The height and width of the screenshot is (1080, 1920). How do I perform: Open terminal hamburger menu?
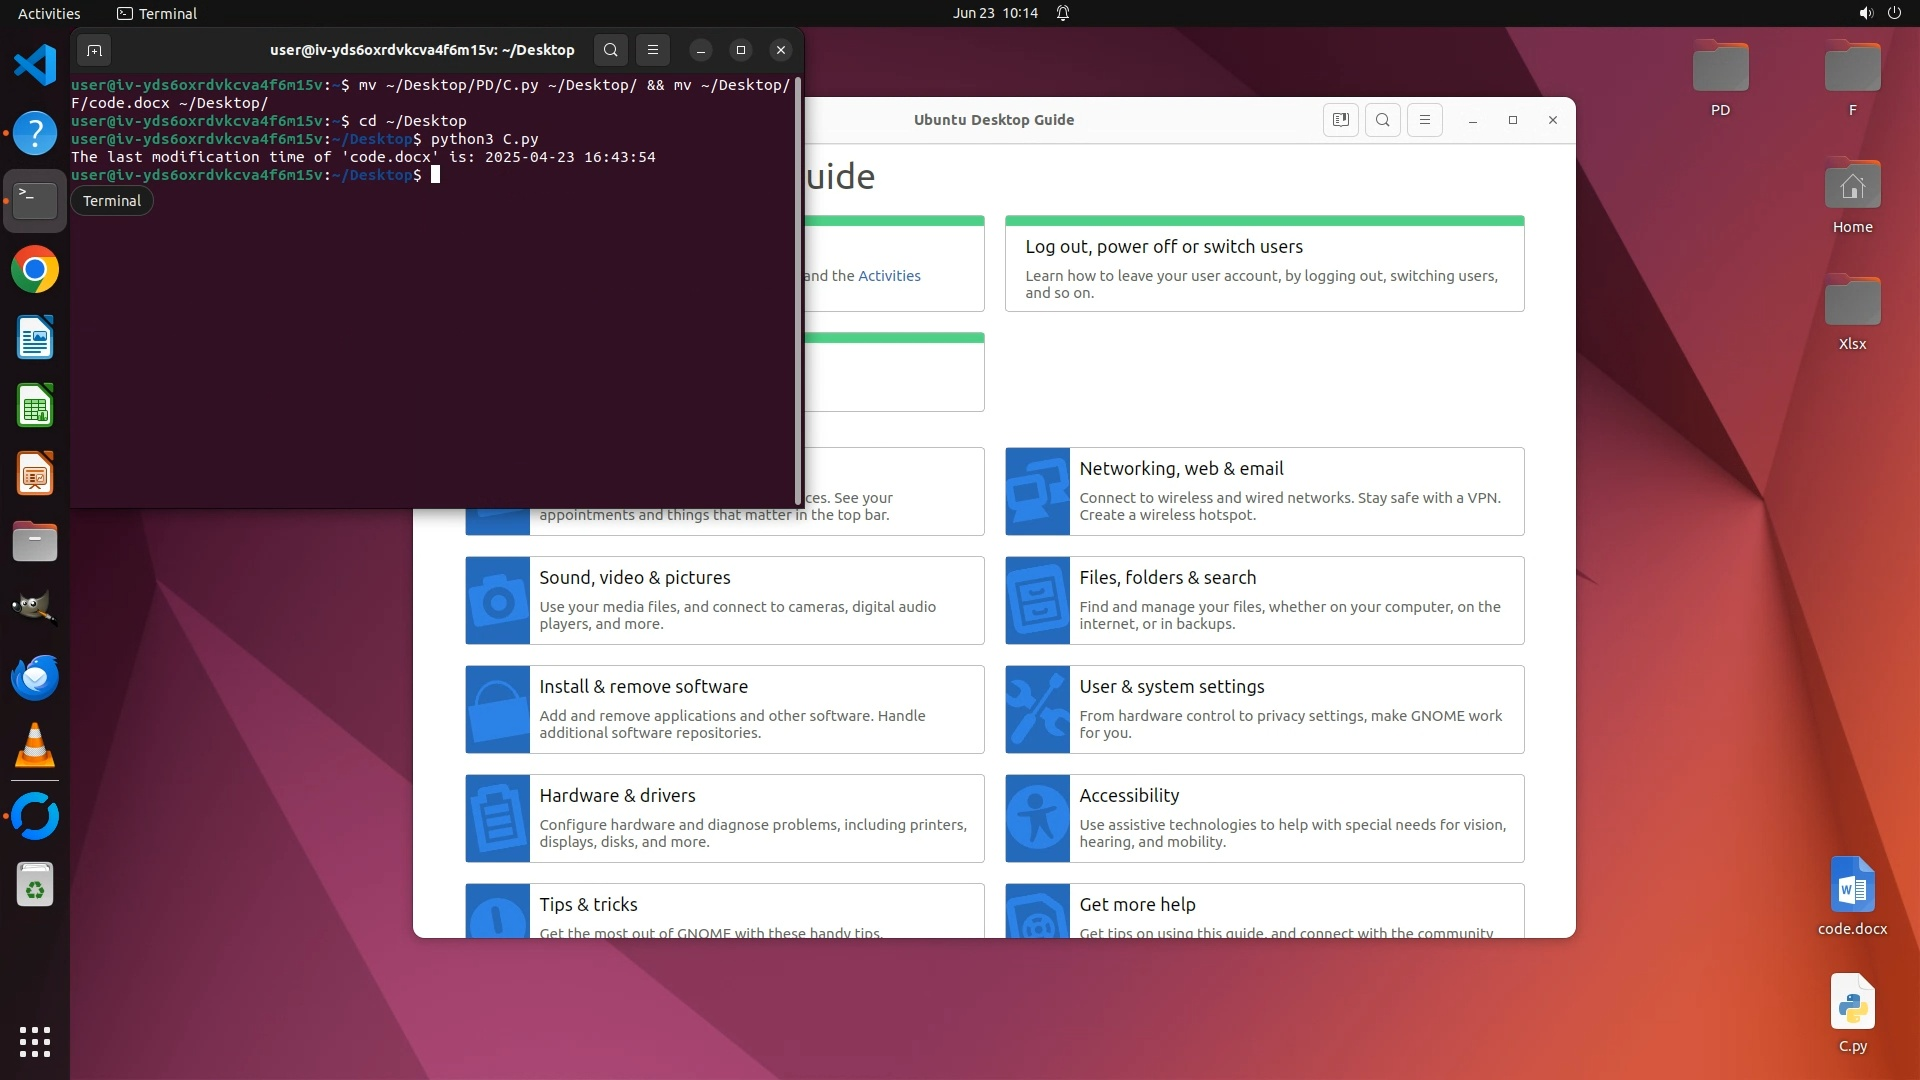653,50
